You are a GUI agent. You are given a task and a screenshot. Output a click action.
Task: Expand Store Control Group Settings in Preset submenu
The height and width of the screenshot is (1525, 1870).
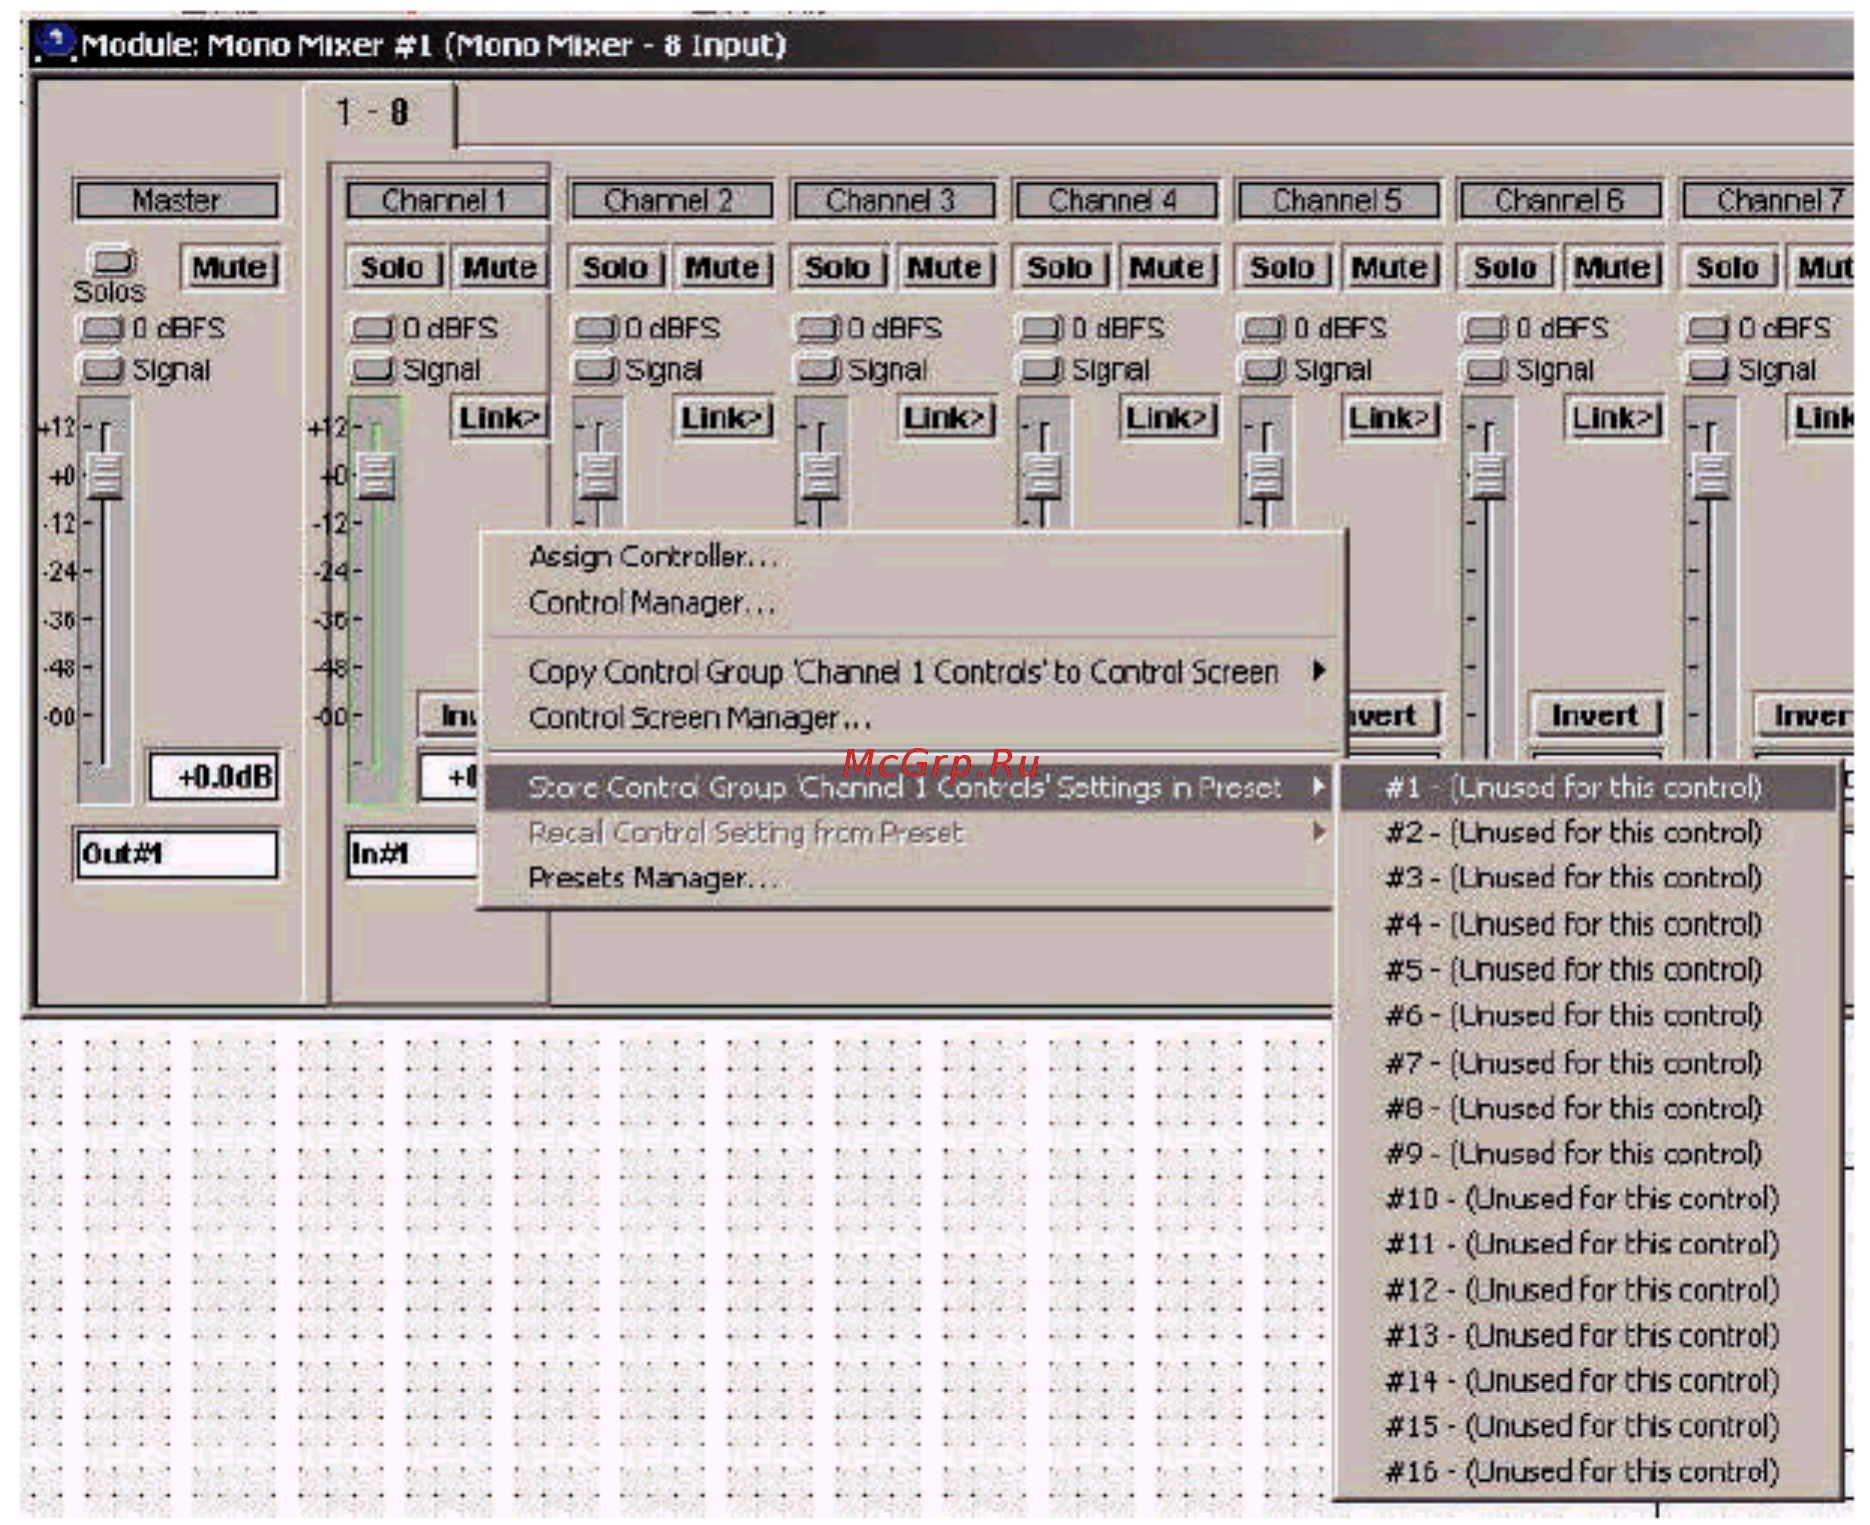tap(911, 787)
